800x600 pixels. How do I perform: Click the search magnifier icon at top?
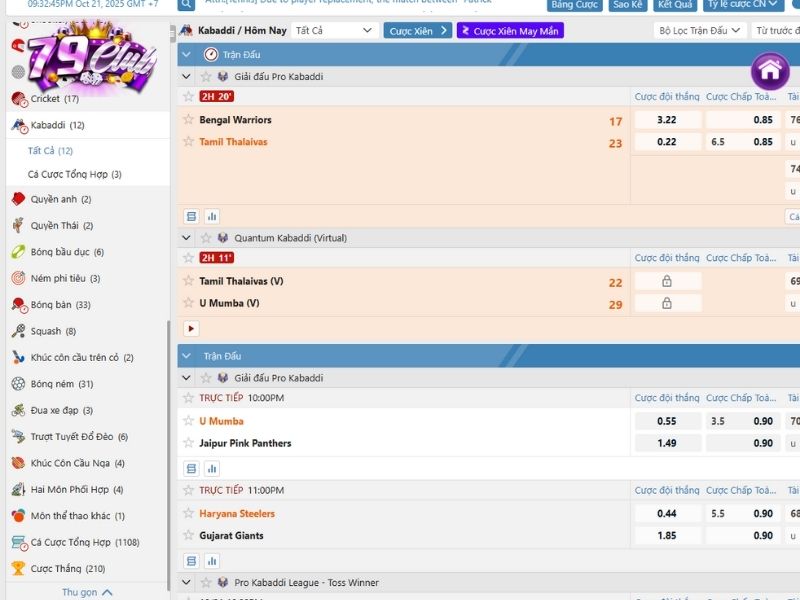tap(187, 5)
